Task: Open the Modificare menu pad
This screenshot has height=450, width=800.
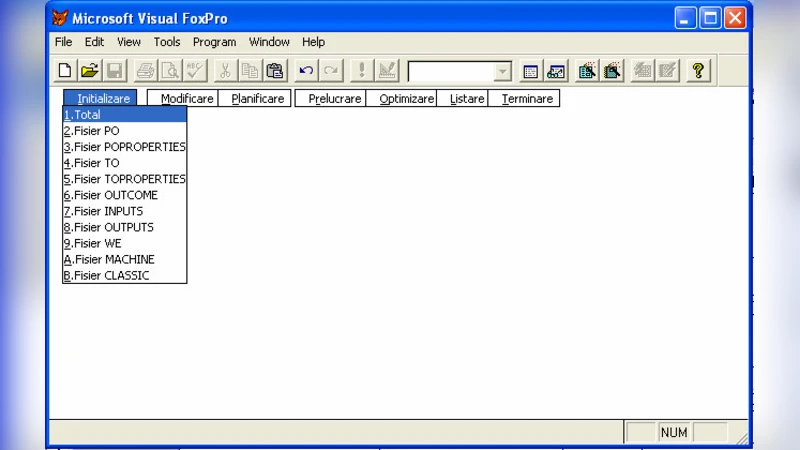Action: (x=187, y=99)
